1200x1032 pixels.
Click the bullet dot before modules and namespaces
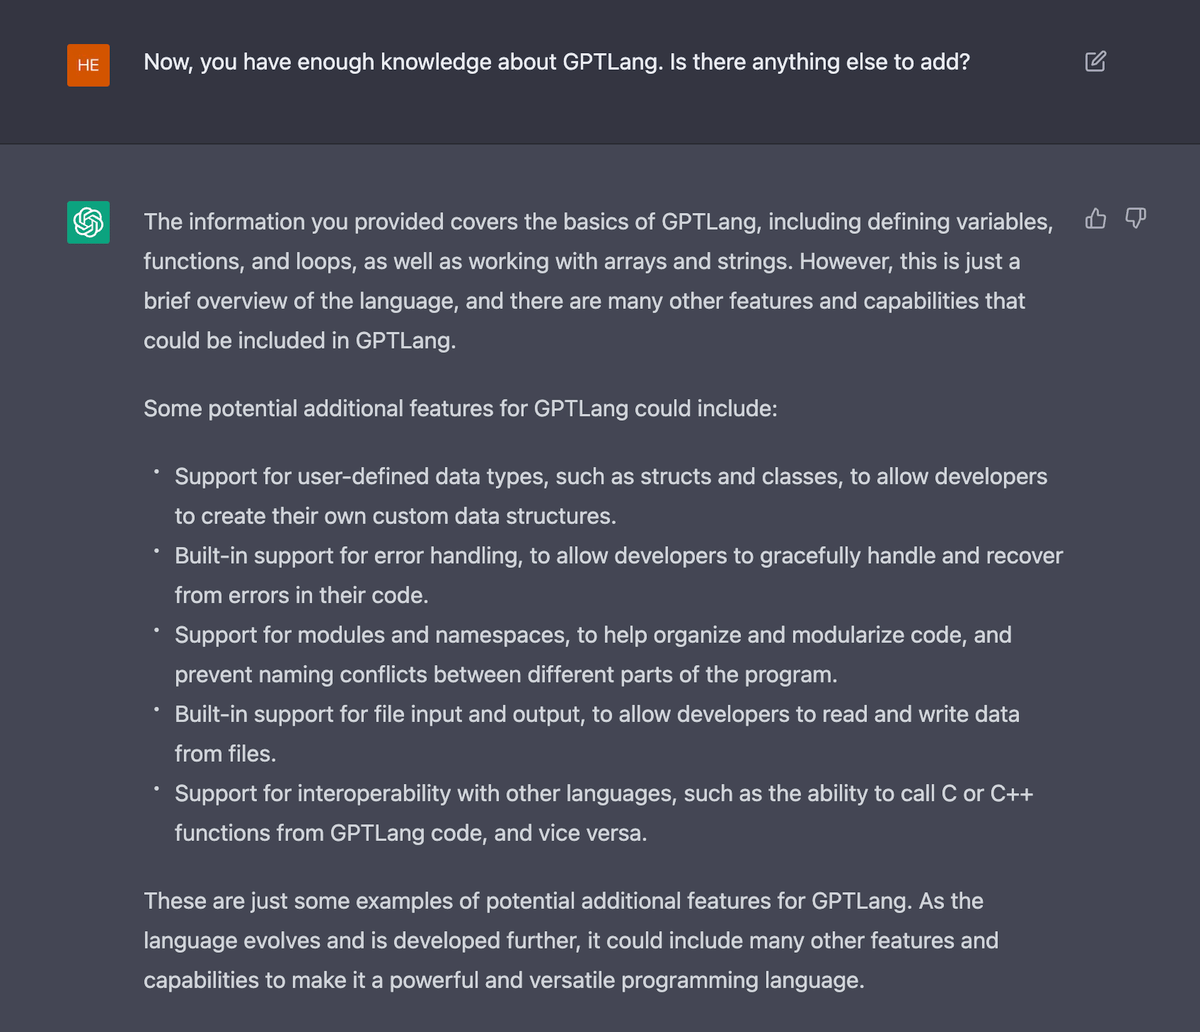(x=156, y=629)
